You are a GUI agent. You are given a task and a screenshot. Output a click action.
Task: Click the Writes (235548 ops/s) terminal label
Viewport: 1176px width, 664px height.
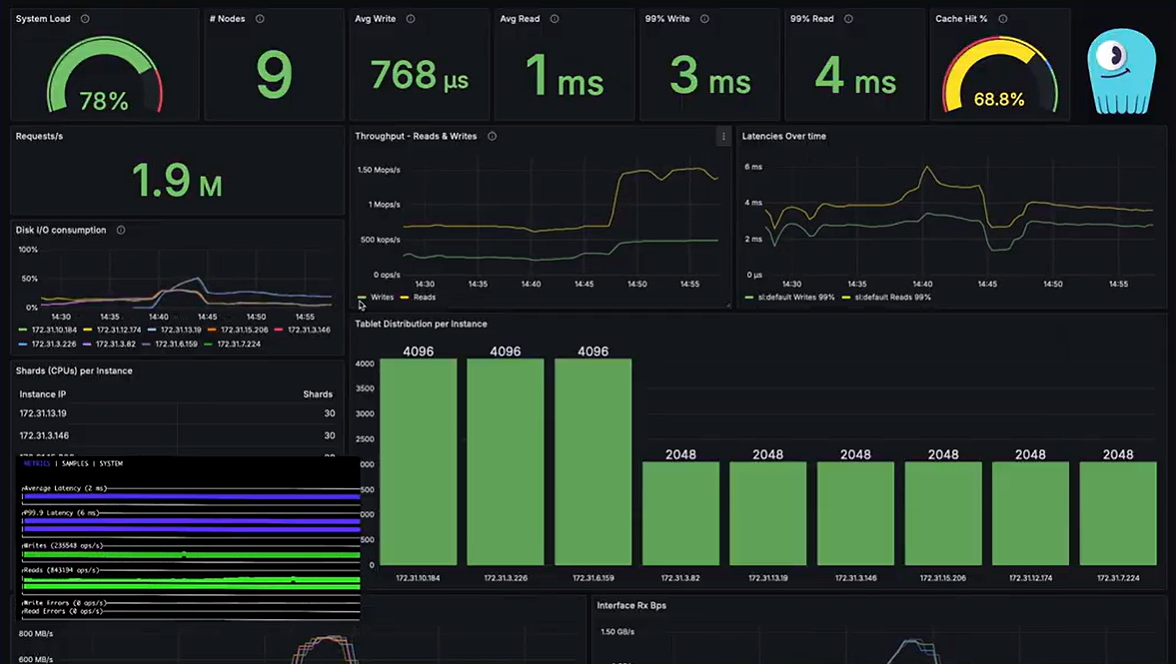click(63, 545)
